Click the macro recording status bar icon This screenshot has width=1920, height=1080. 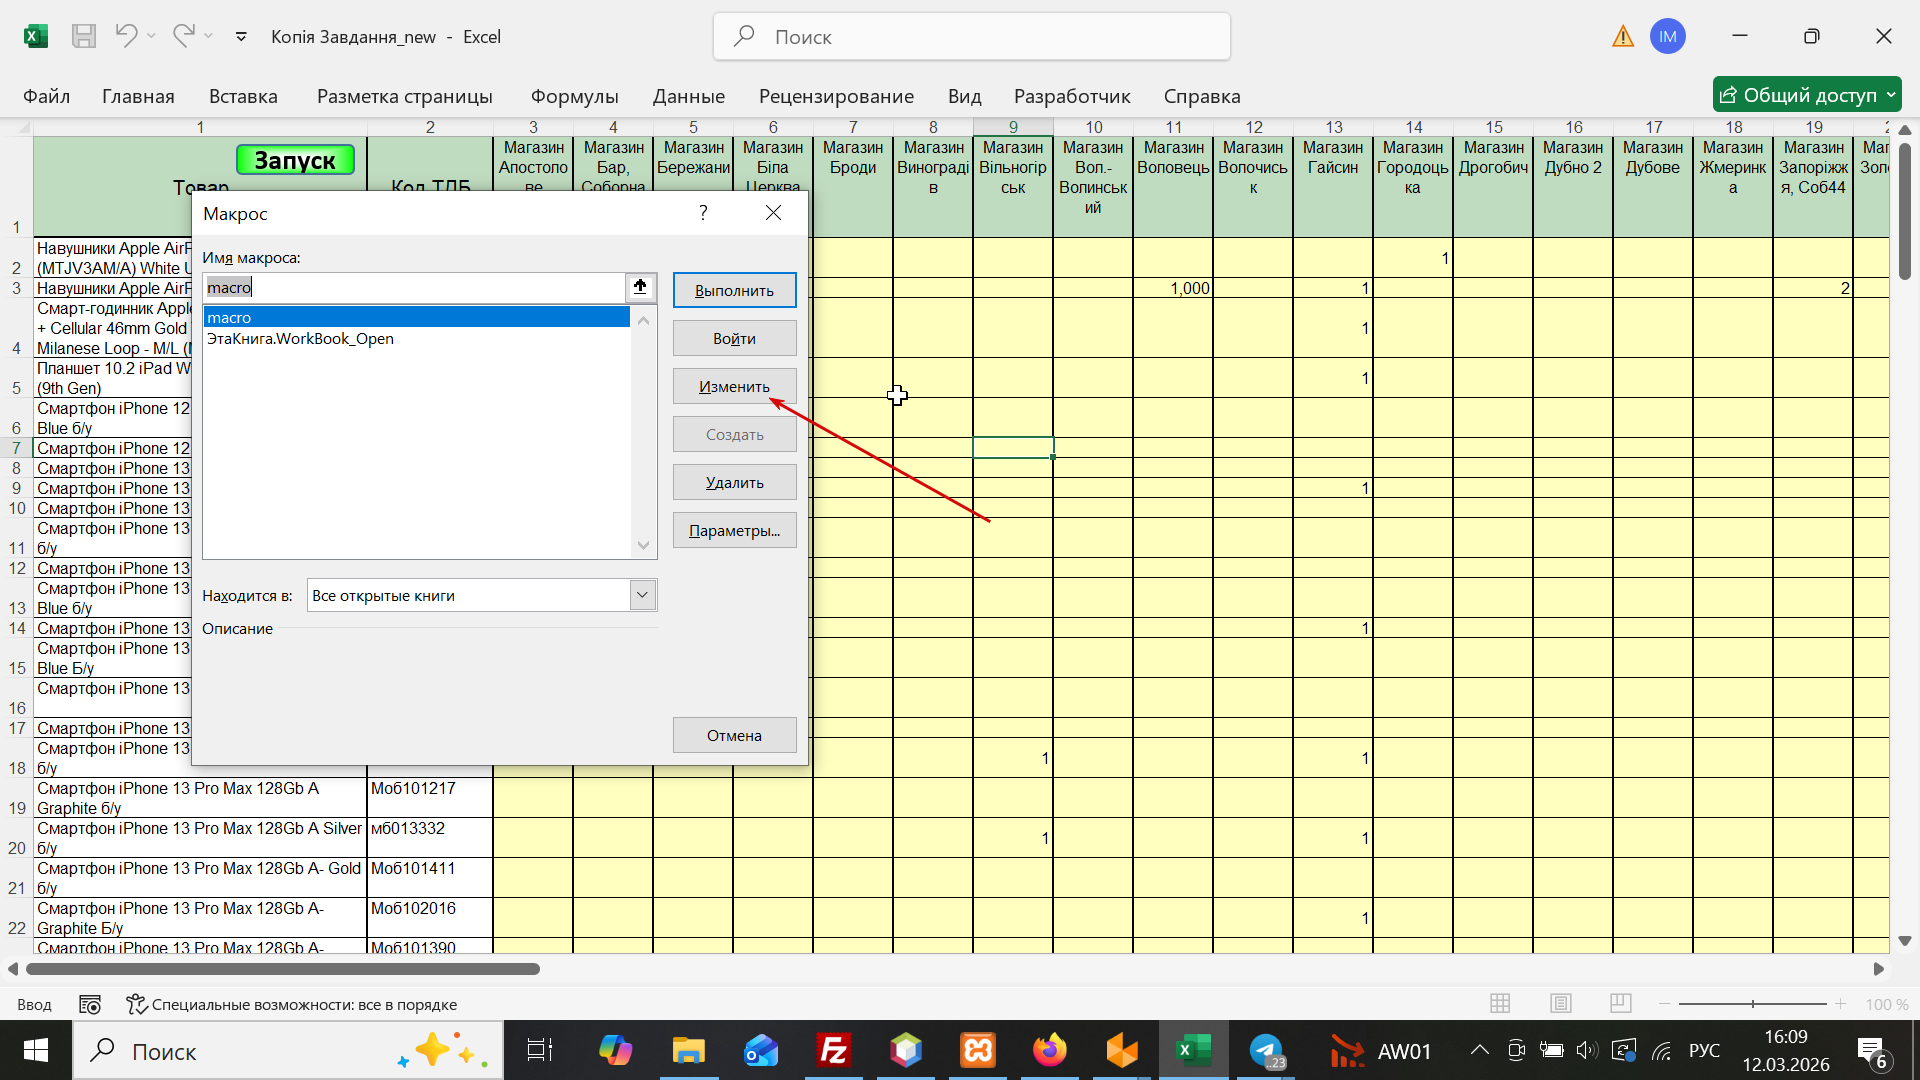coord(90,1004)
